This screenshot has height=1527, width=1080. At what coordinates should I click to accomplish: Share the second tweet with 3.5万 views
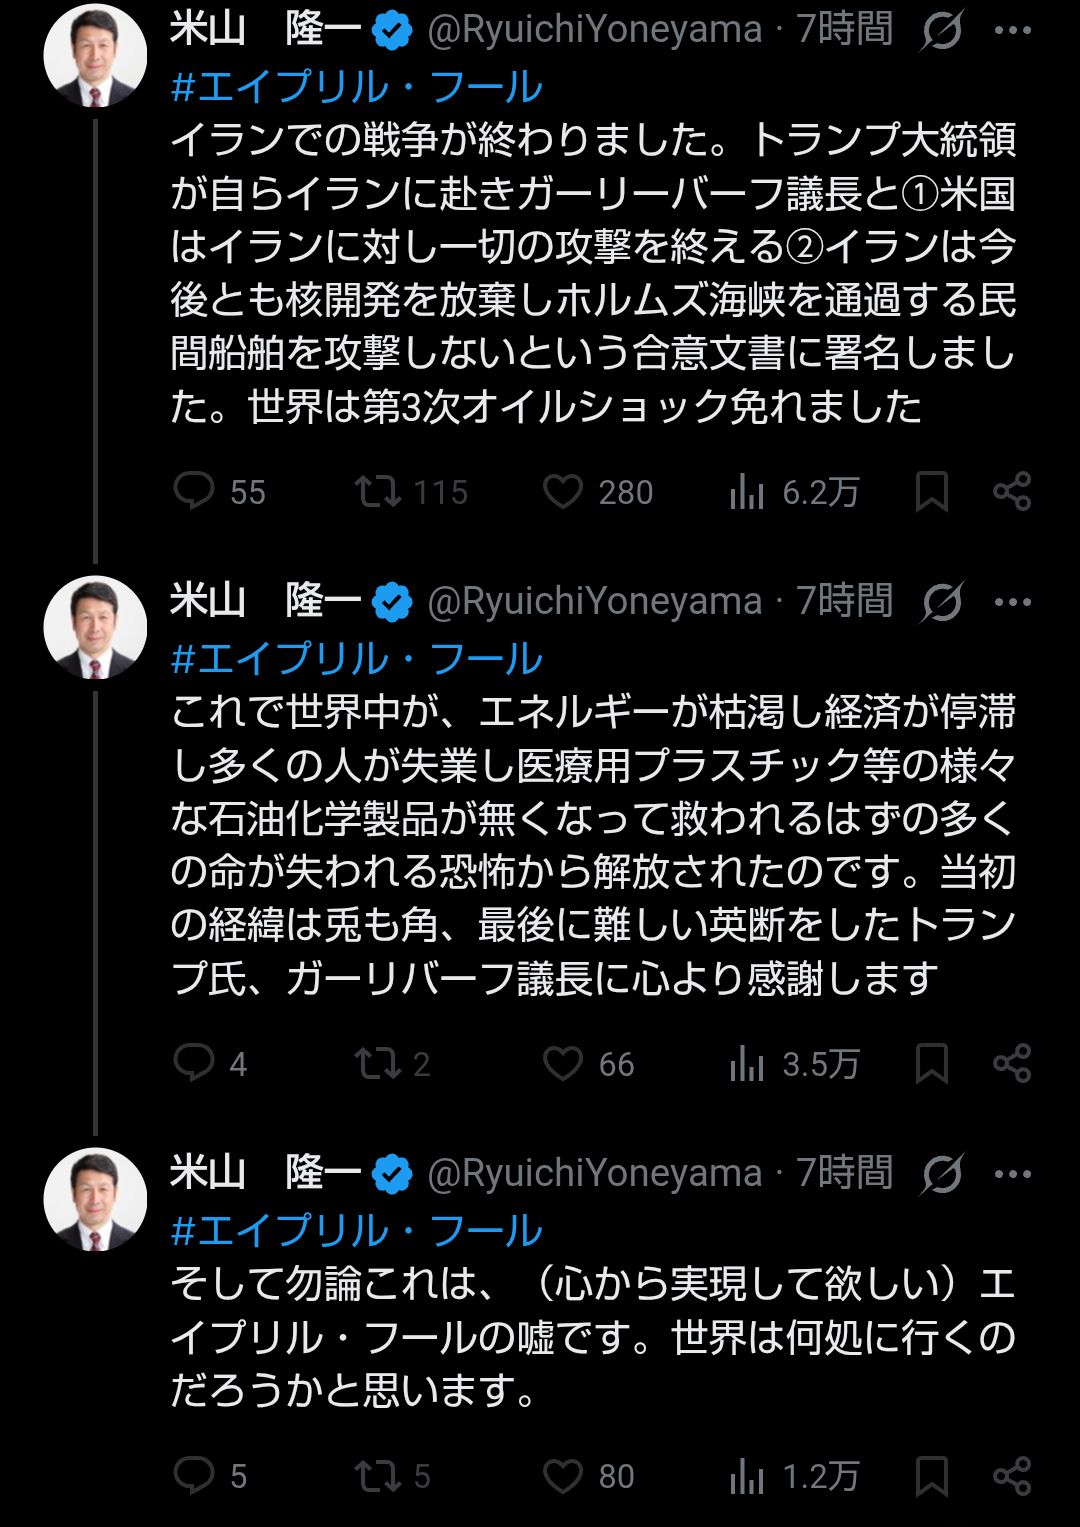[1012, 1063]
